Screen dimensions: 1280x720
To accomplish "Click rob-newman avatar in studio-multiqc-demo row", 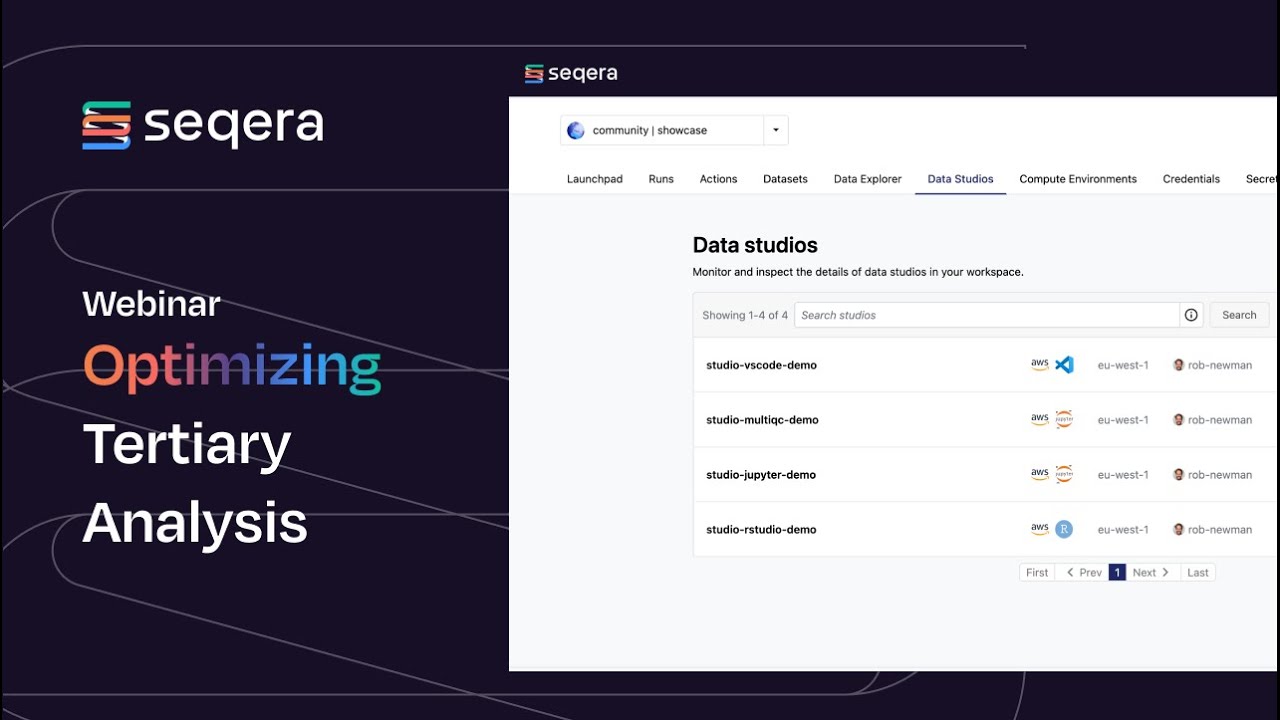I will click(x=1179, y=420).
